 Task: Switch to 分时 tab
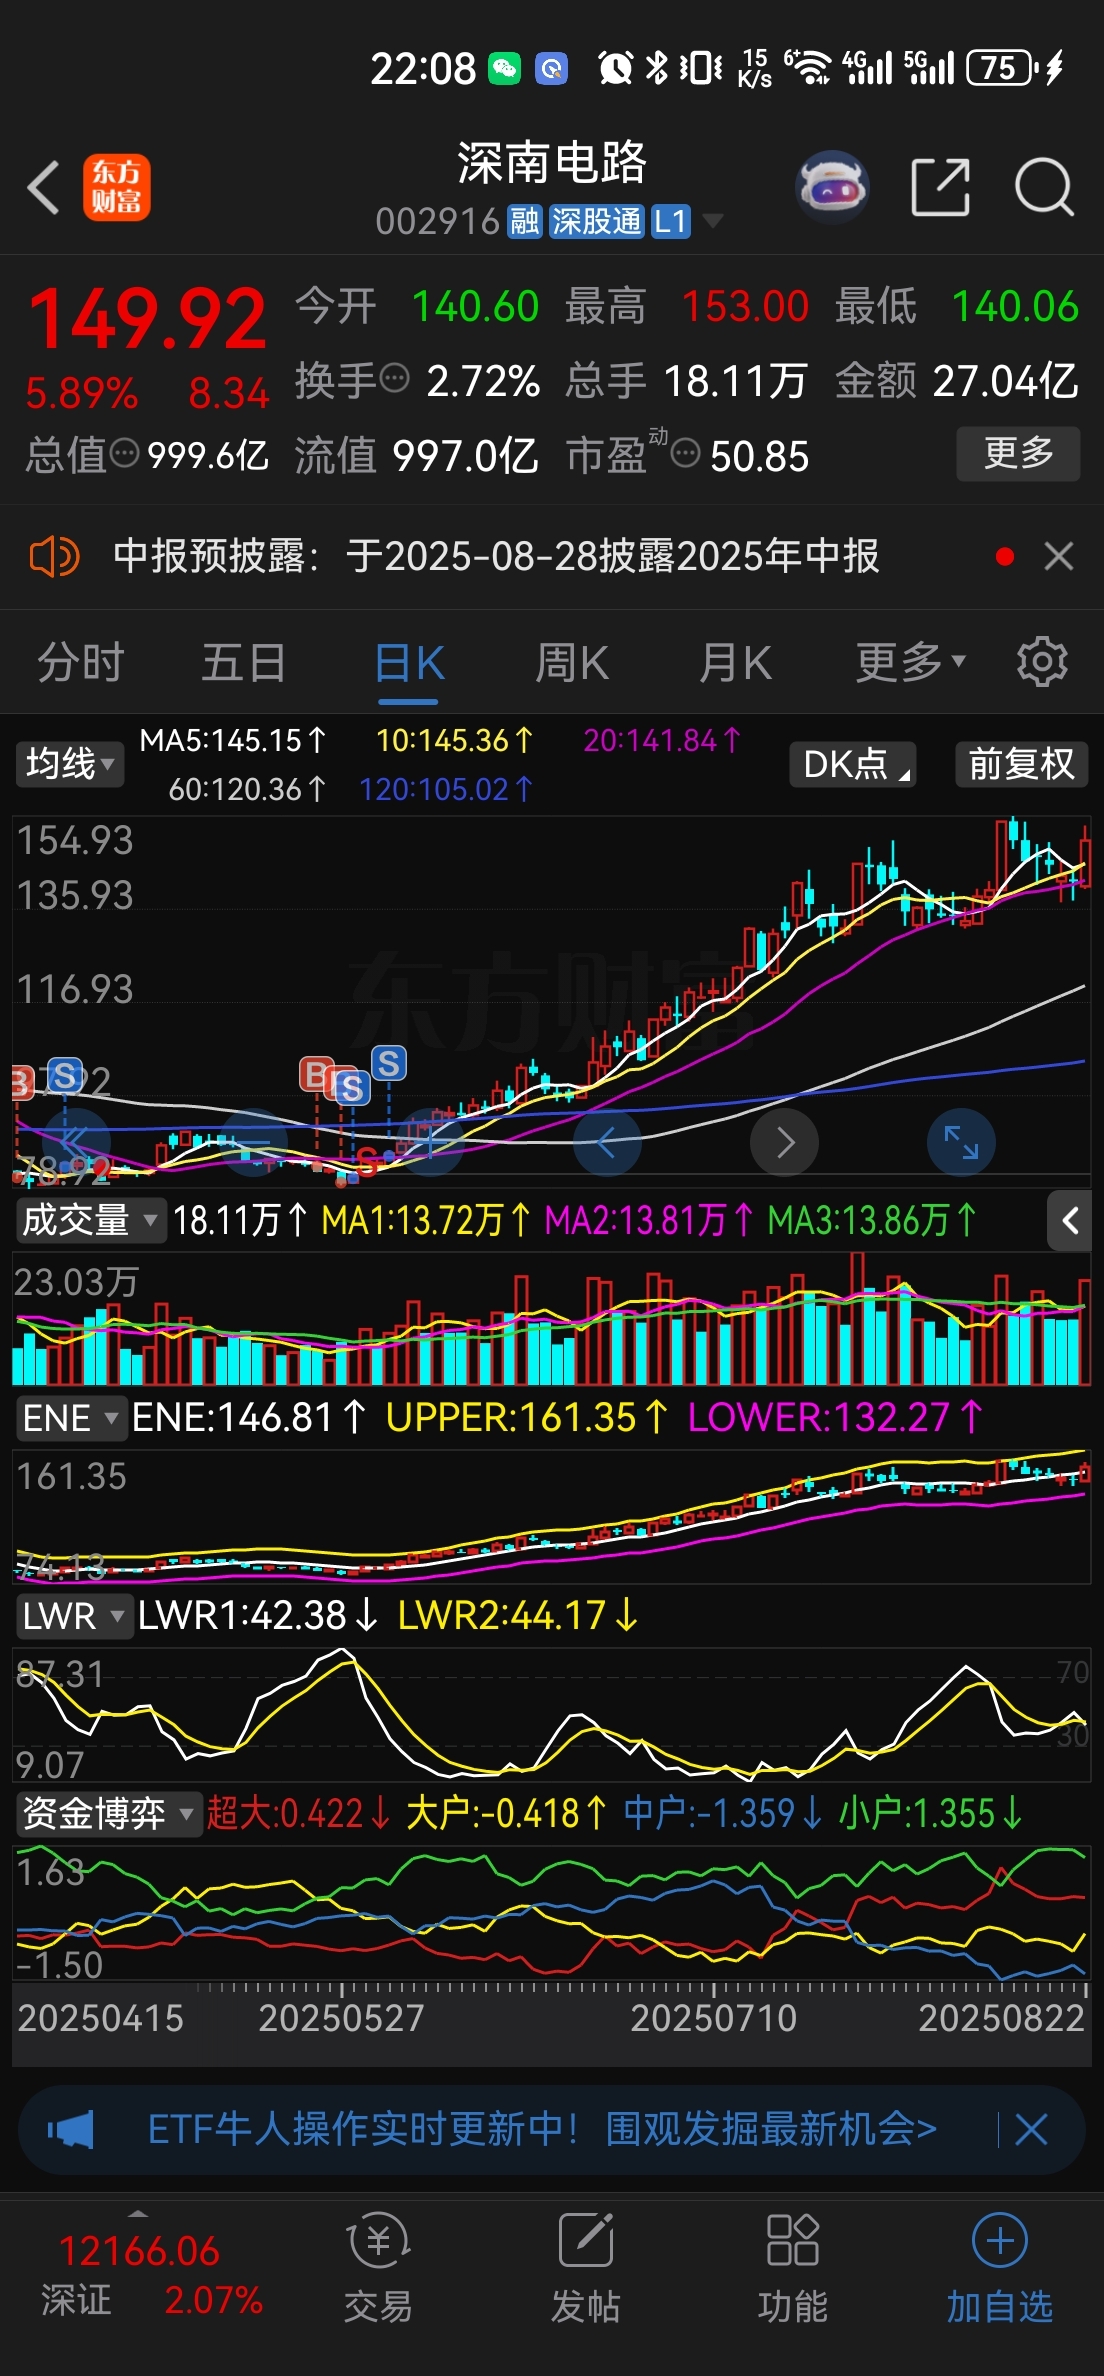(x=80, y=663)
